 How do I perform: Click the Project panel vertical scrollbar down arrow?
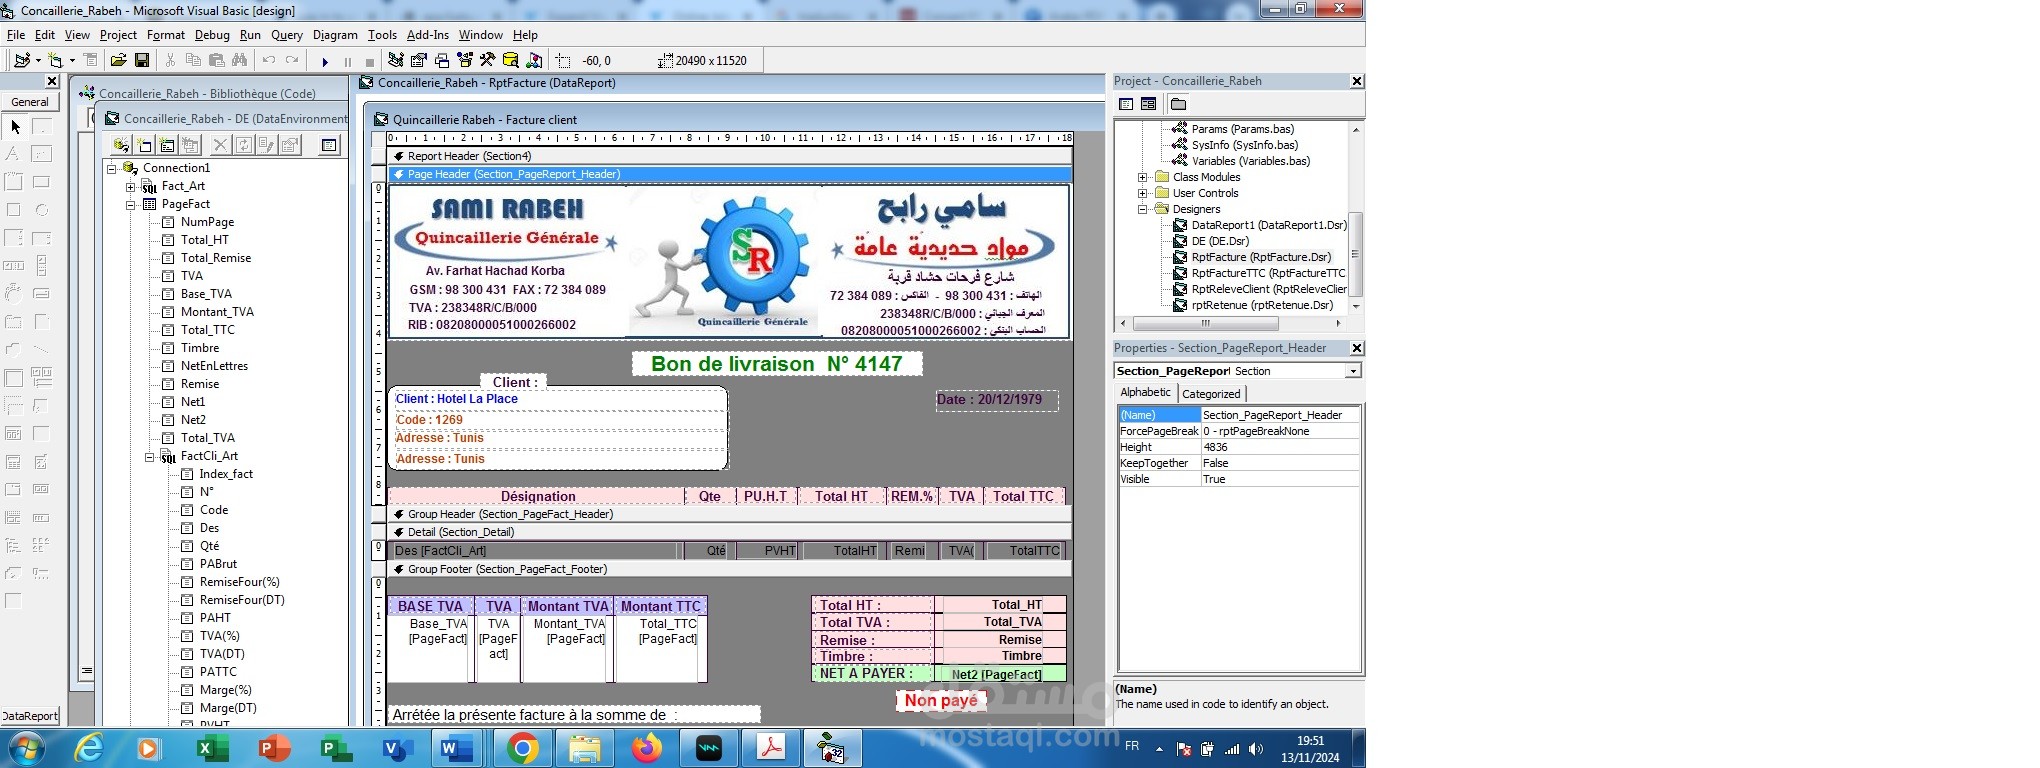tap(1356, 306)
